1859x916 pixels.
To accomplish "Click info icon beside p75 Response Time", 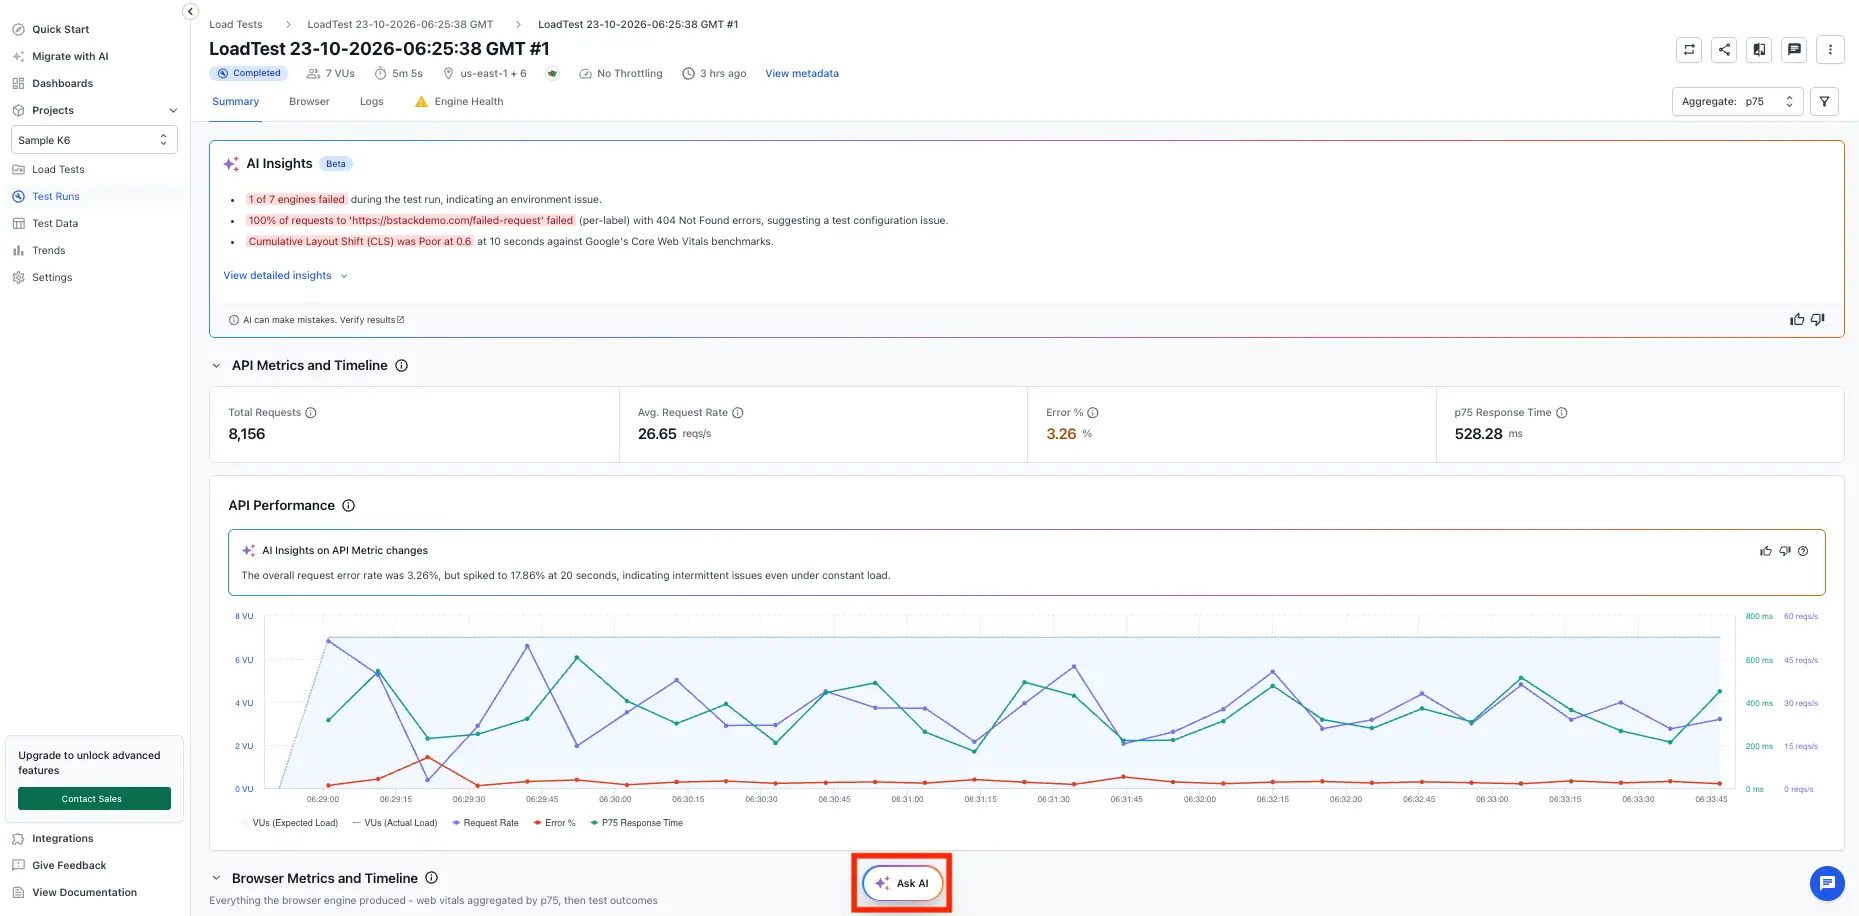I will 1562,413.
